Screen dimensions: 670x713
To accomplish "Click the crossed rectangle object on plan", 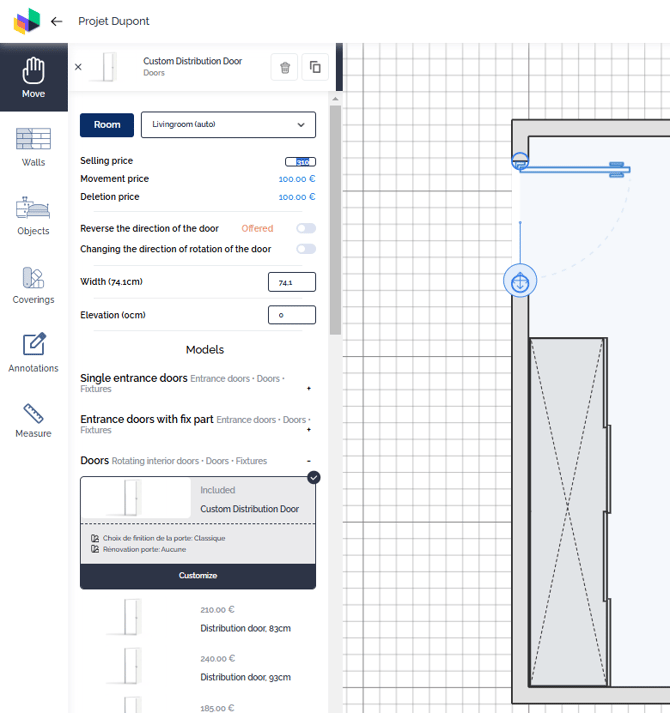I will (568, 512).
